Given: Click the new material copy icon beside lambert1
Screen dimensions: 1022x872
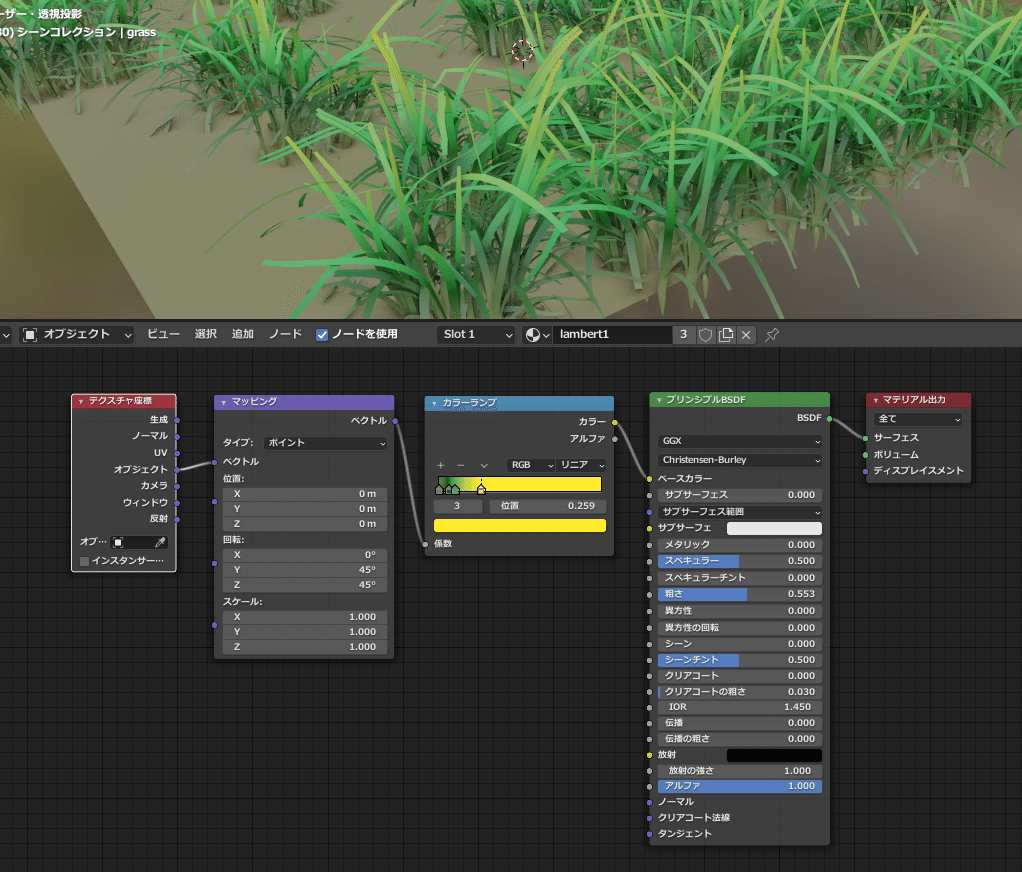Looking at the screenshot, I should [726, 334].
